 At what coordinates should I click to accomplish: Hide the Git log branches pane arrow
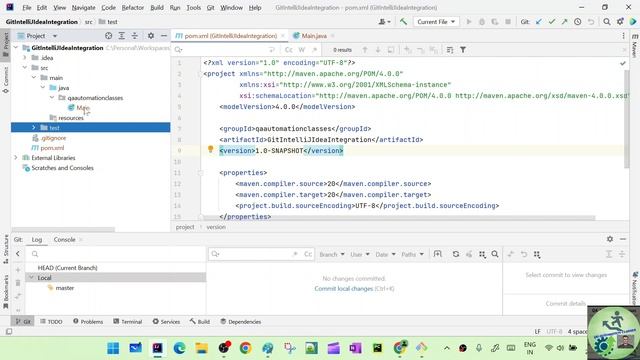[x=18, y=254]
